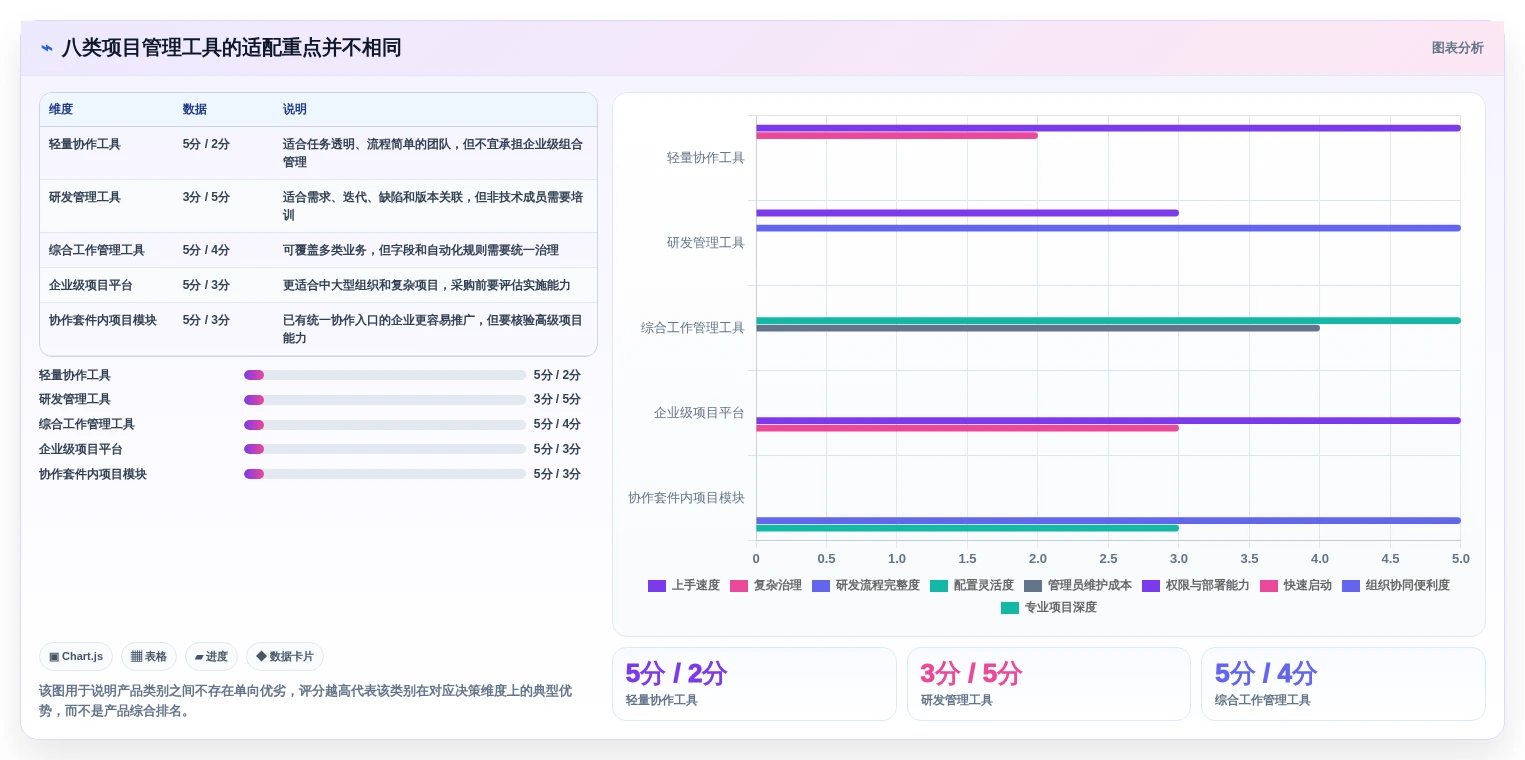The height and width of the screenshot is (760, 1525).
Task: Click the 5分 / 4分 value in table
Action: pyautogui.click(x=206, y=250)
